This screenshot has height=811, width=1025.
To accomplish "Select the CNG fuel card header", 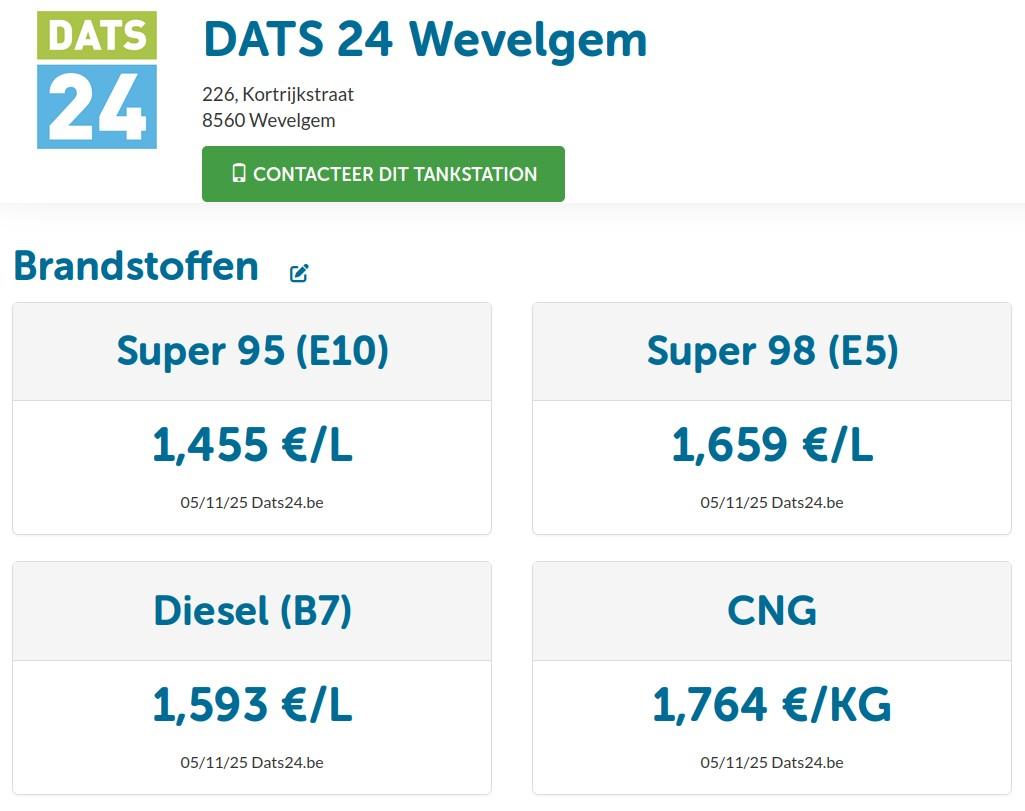I will pos(772,611).
